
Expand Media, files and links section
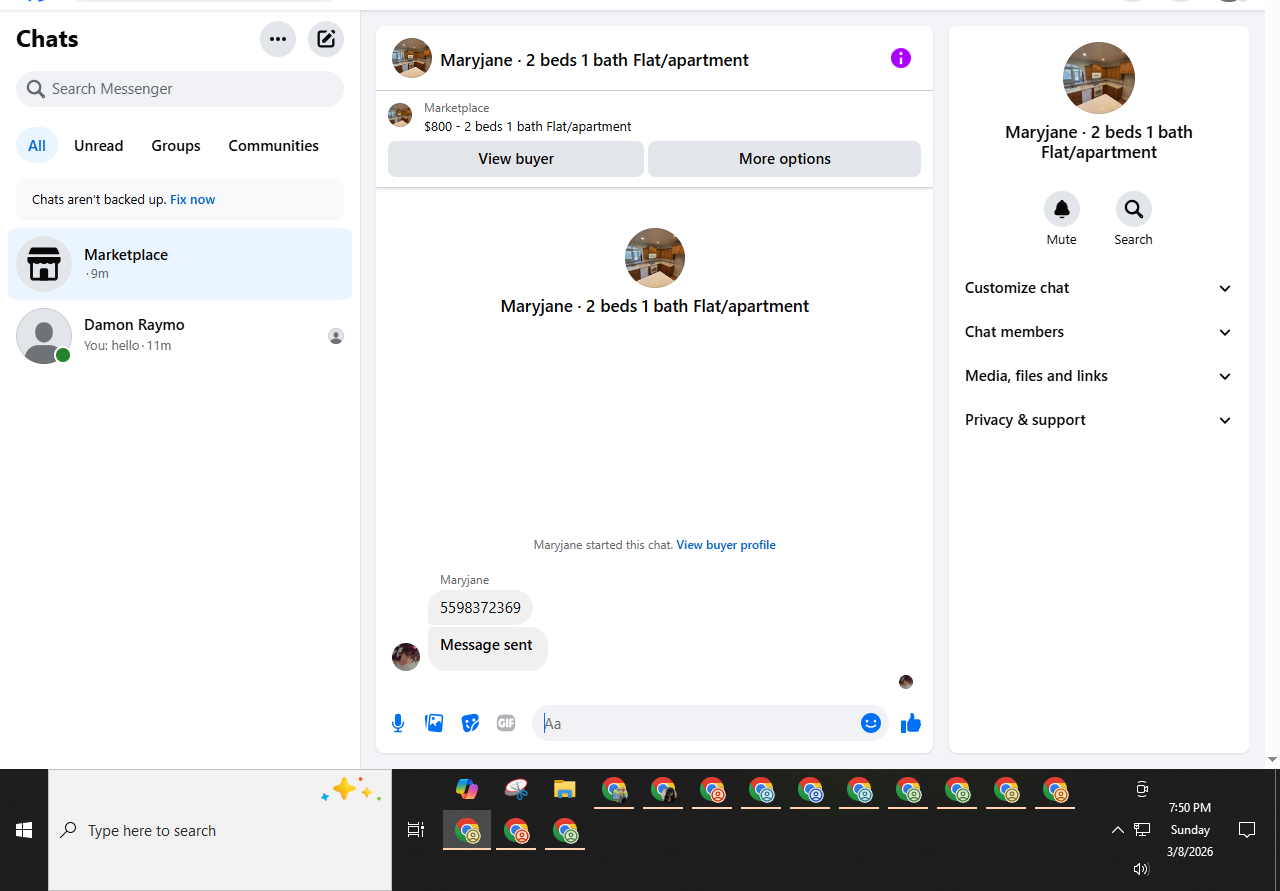[x=1099, y=376]
